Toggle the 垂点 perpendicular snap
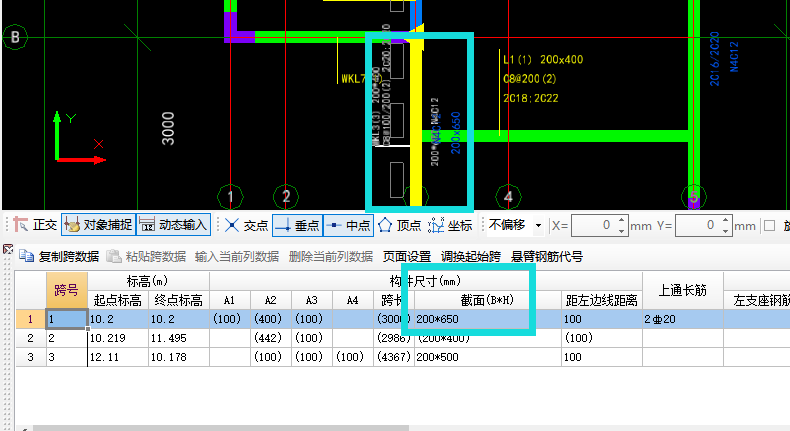Viewport: 790px width, 431px height. [297, 225]
